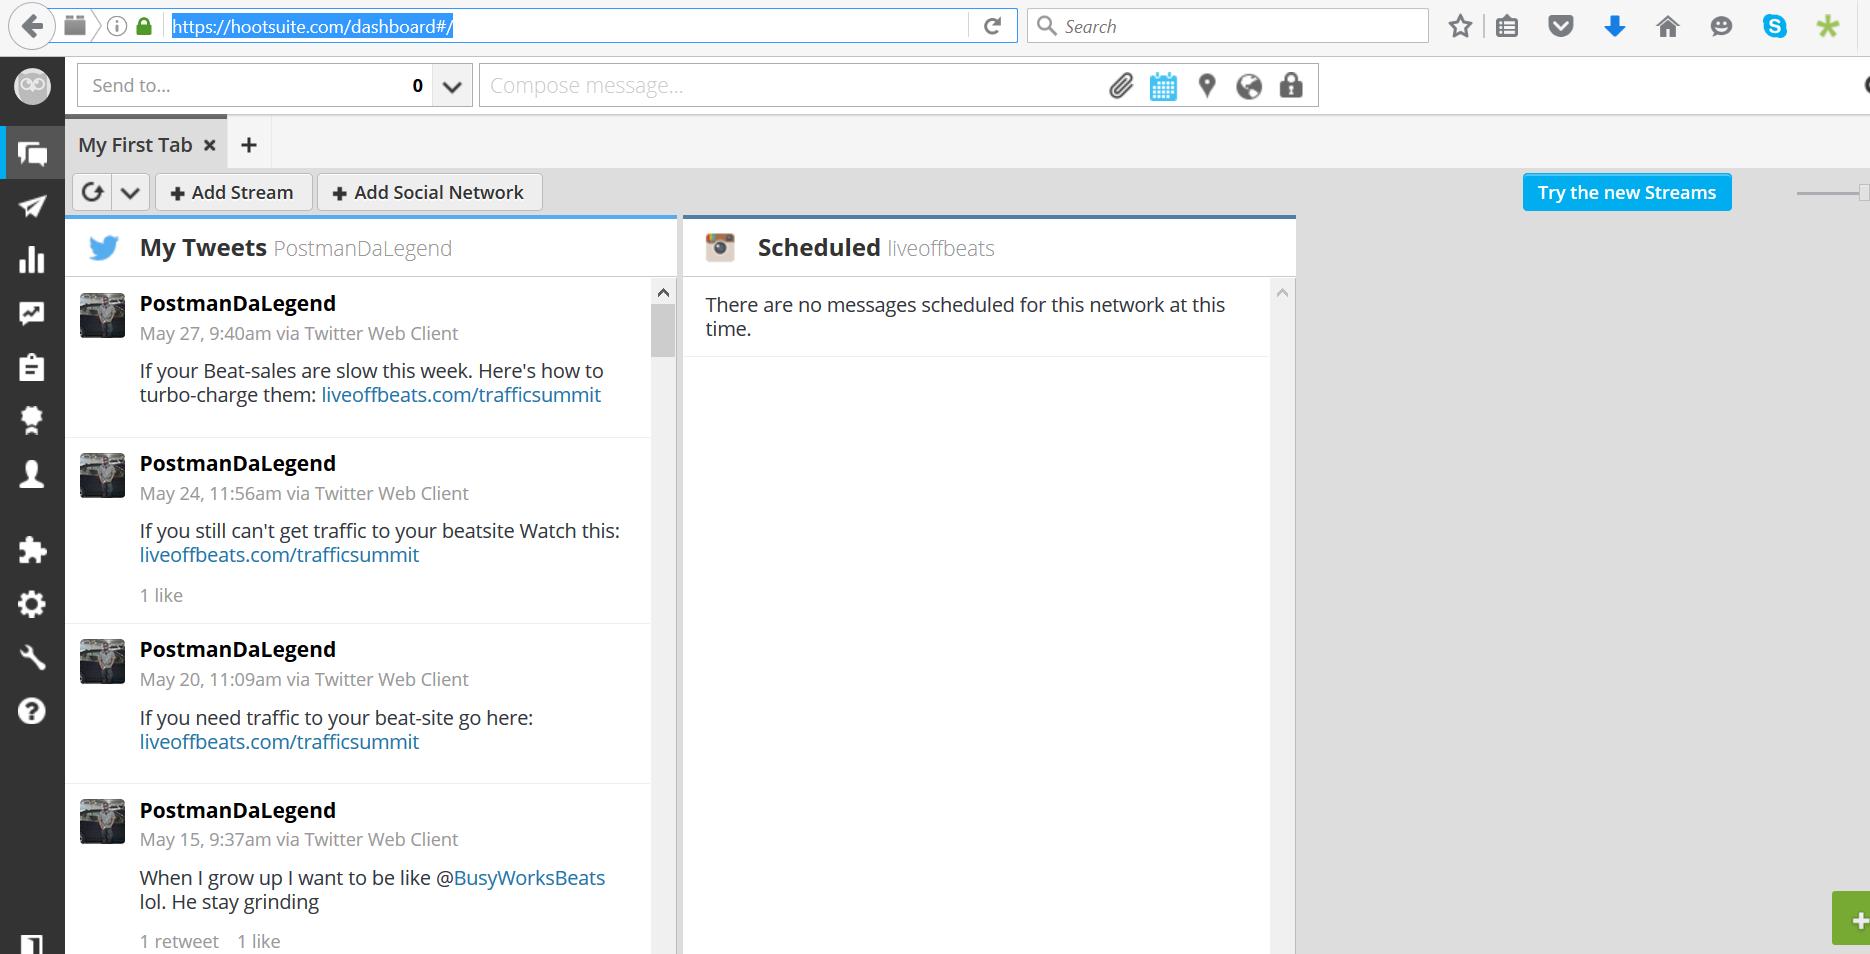1870x954 pixels.
Task: Toggle location sharing pin
Action: pyautogui.click(x=1205, y=86)
